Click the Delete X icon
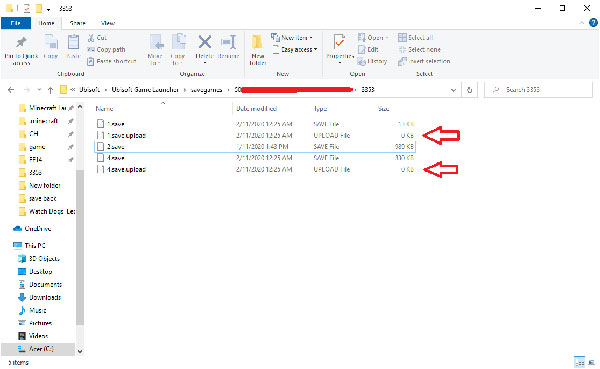The height and width of the screenshot is (369, 600). pos(205,42)
